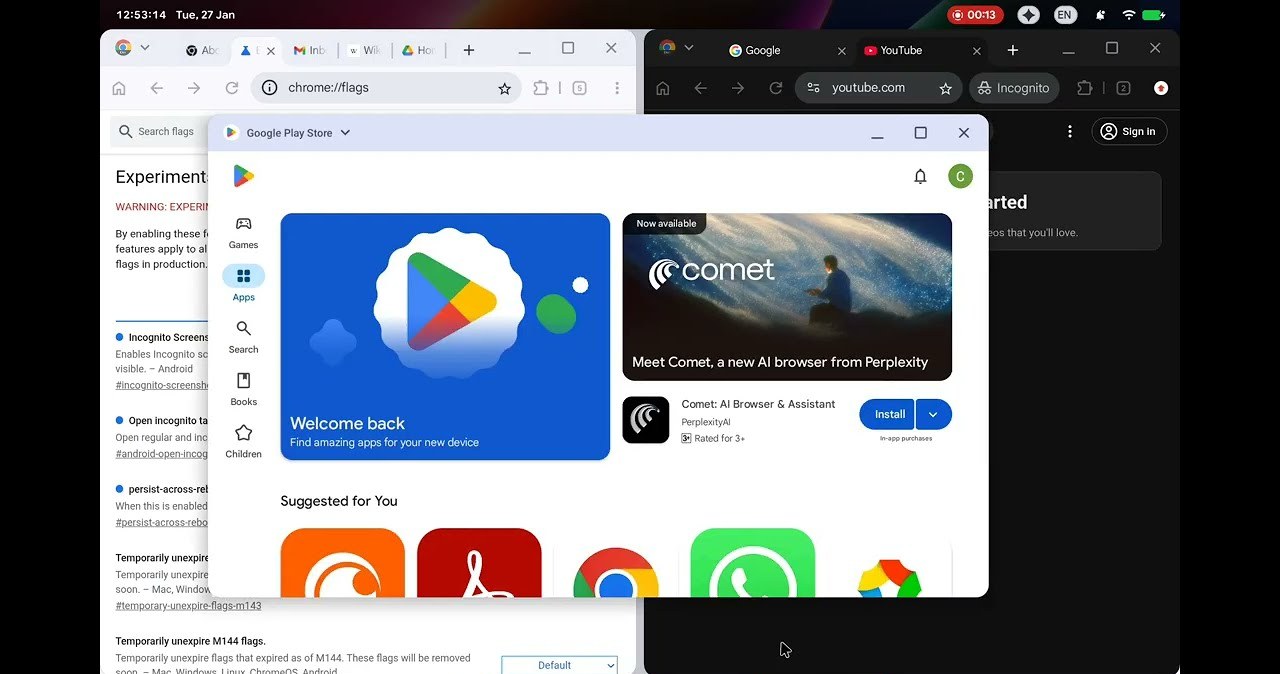
Task: Expand the Default dropdown for M143 flags
Action: 559,664
